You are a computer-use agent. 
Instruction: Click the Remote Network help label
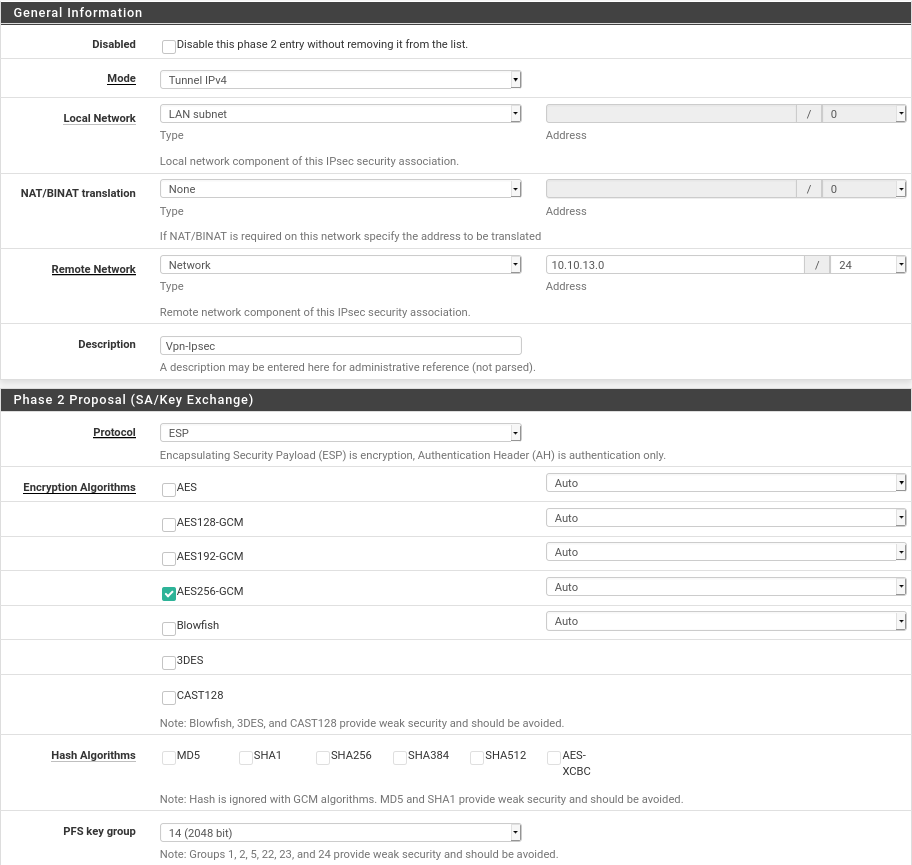coord(94,269)
